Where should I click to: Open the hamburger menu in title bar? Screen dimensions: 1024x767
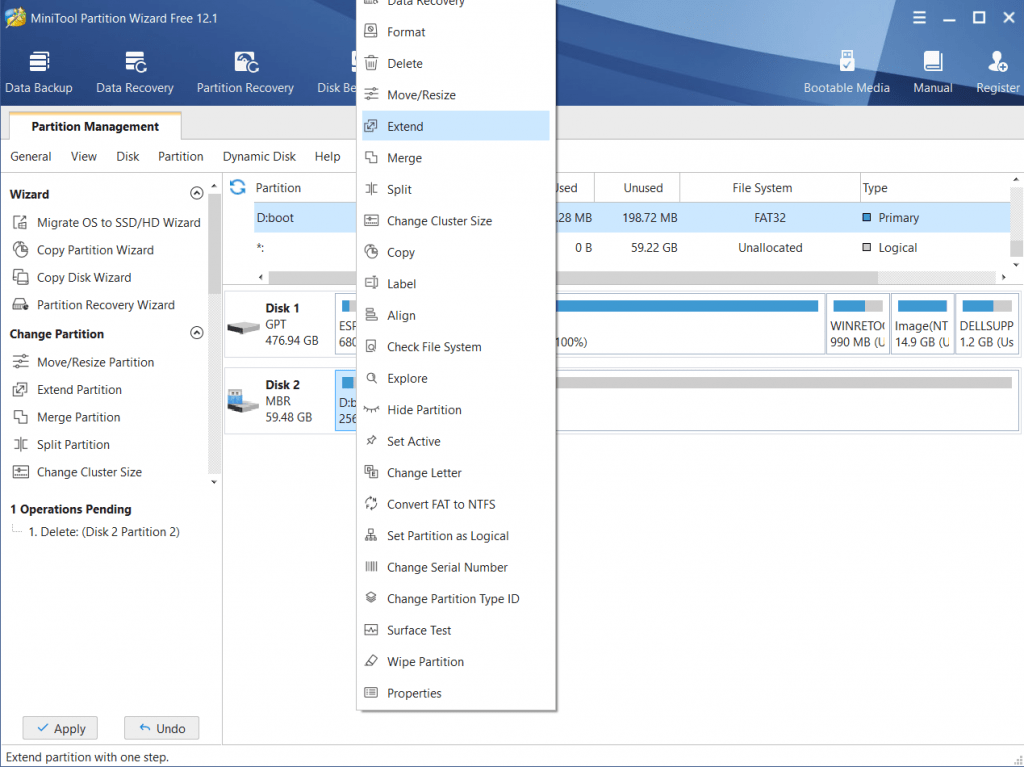[919, 18]
